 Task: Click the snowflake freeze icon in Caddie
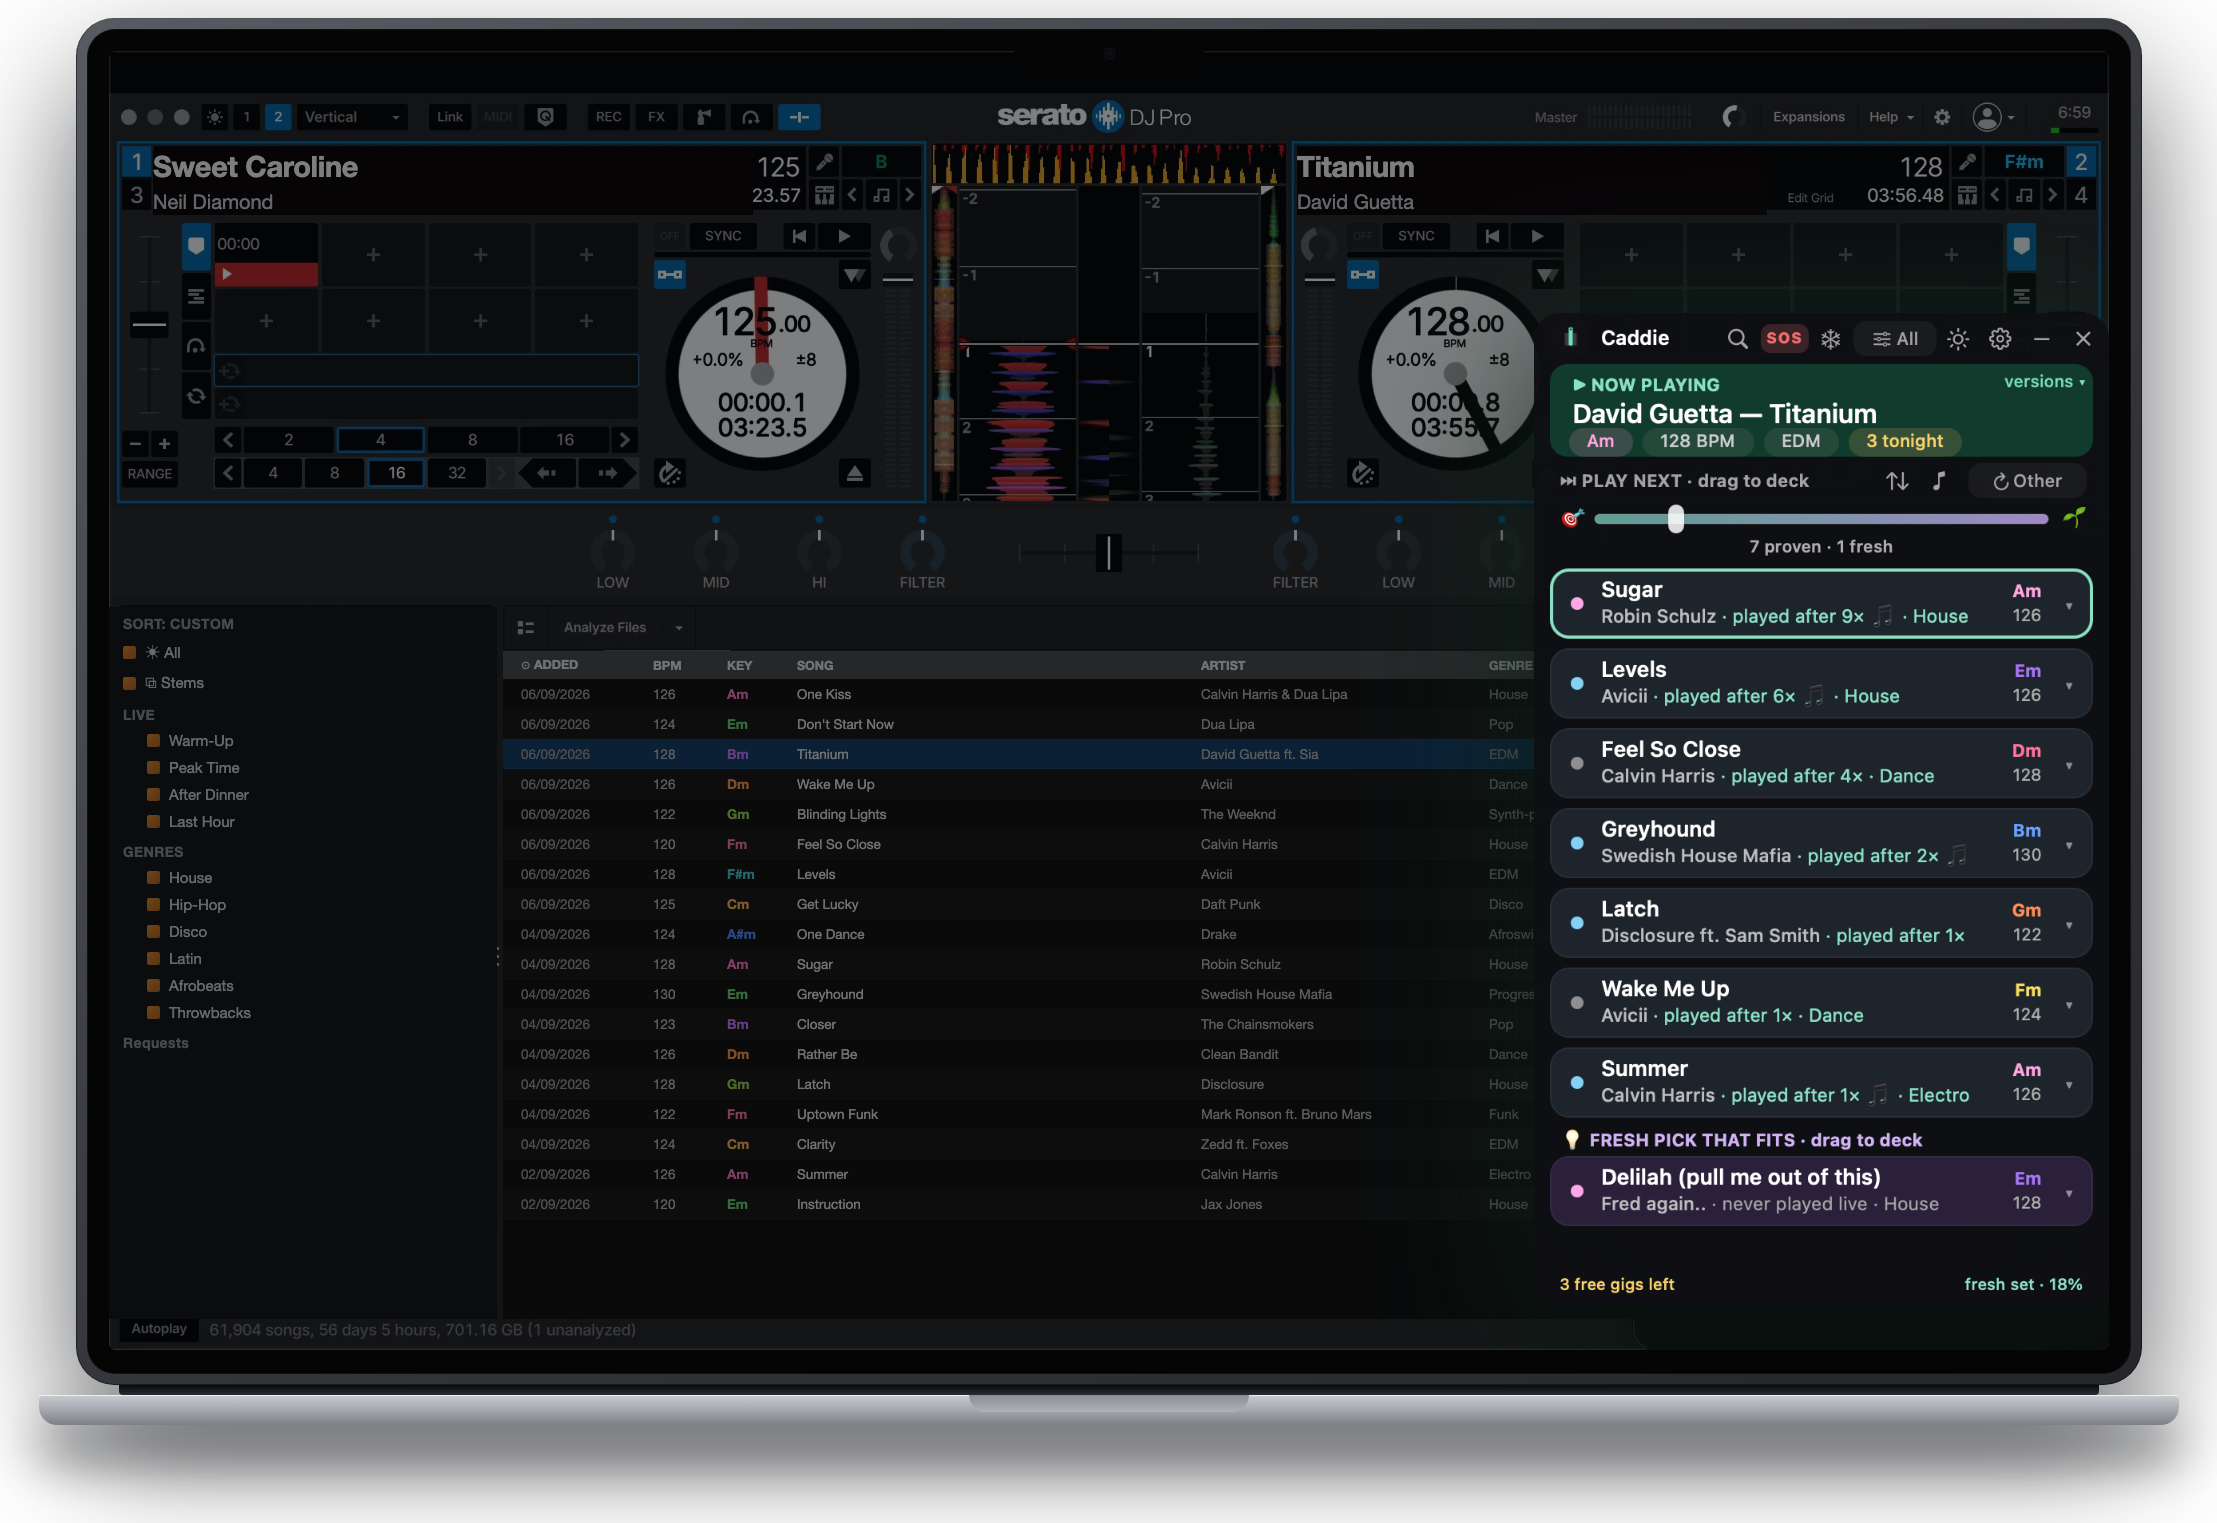[x=1830, y=339]
